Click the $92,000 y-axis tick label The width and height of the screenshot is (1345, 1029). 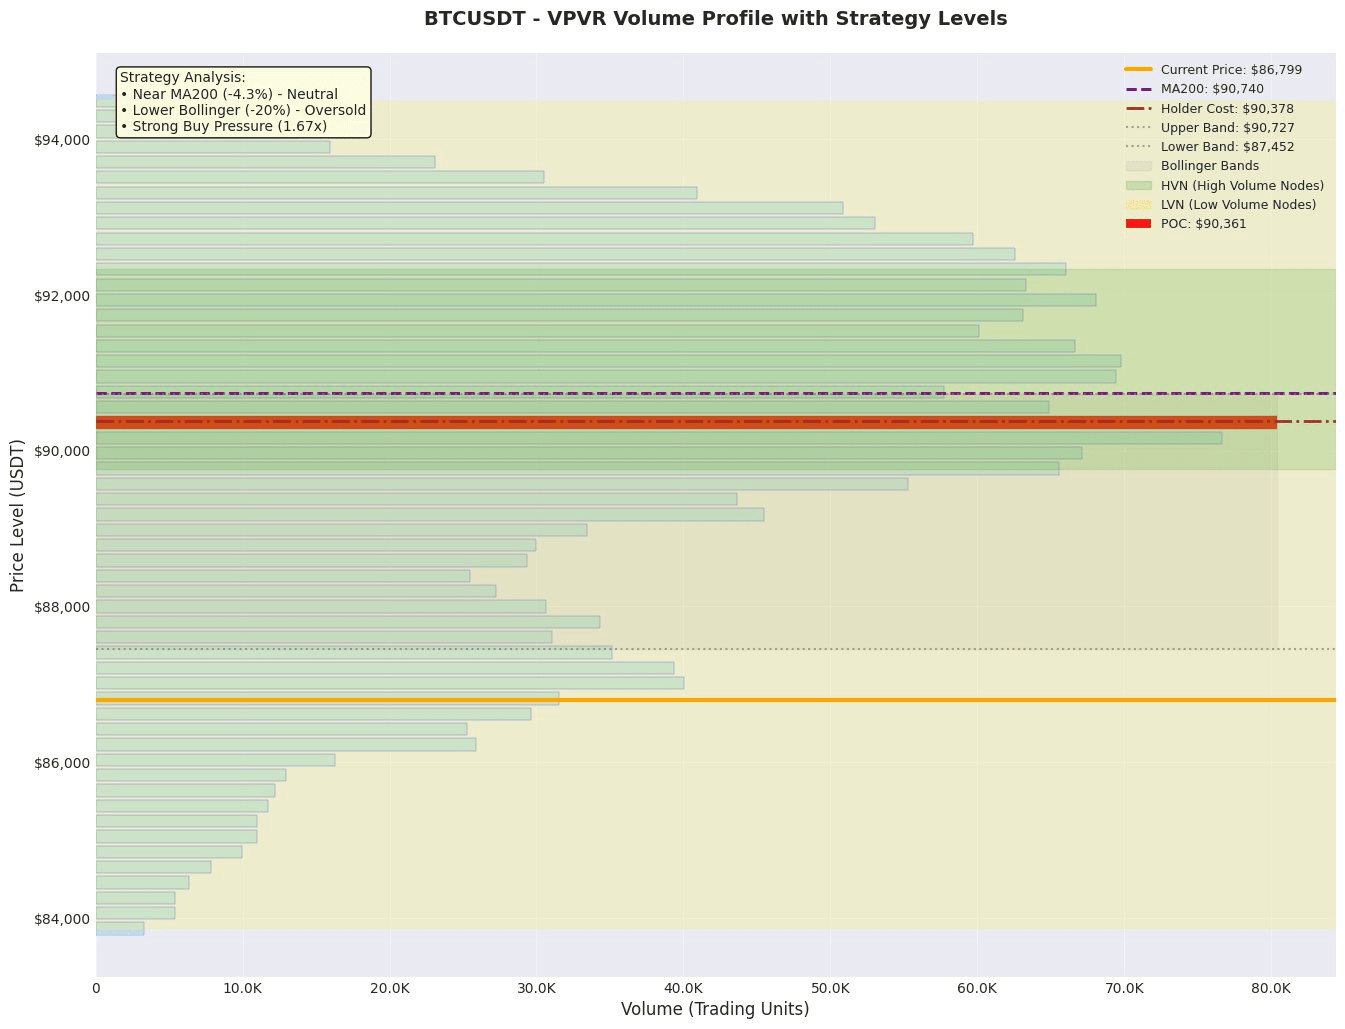pyautogui.click(x=62, y=296)
